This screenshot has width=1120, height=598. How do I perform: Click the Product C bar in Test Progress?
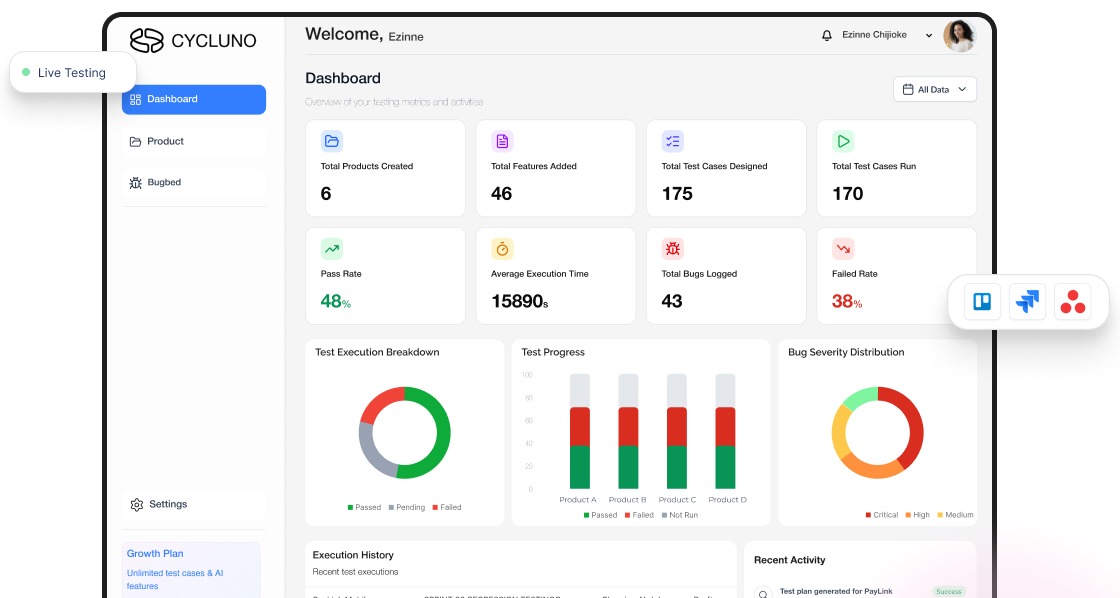coord(677,432)
